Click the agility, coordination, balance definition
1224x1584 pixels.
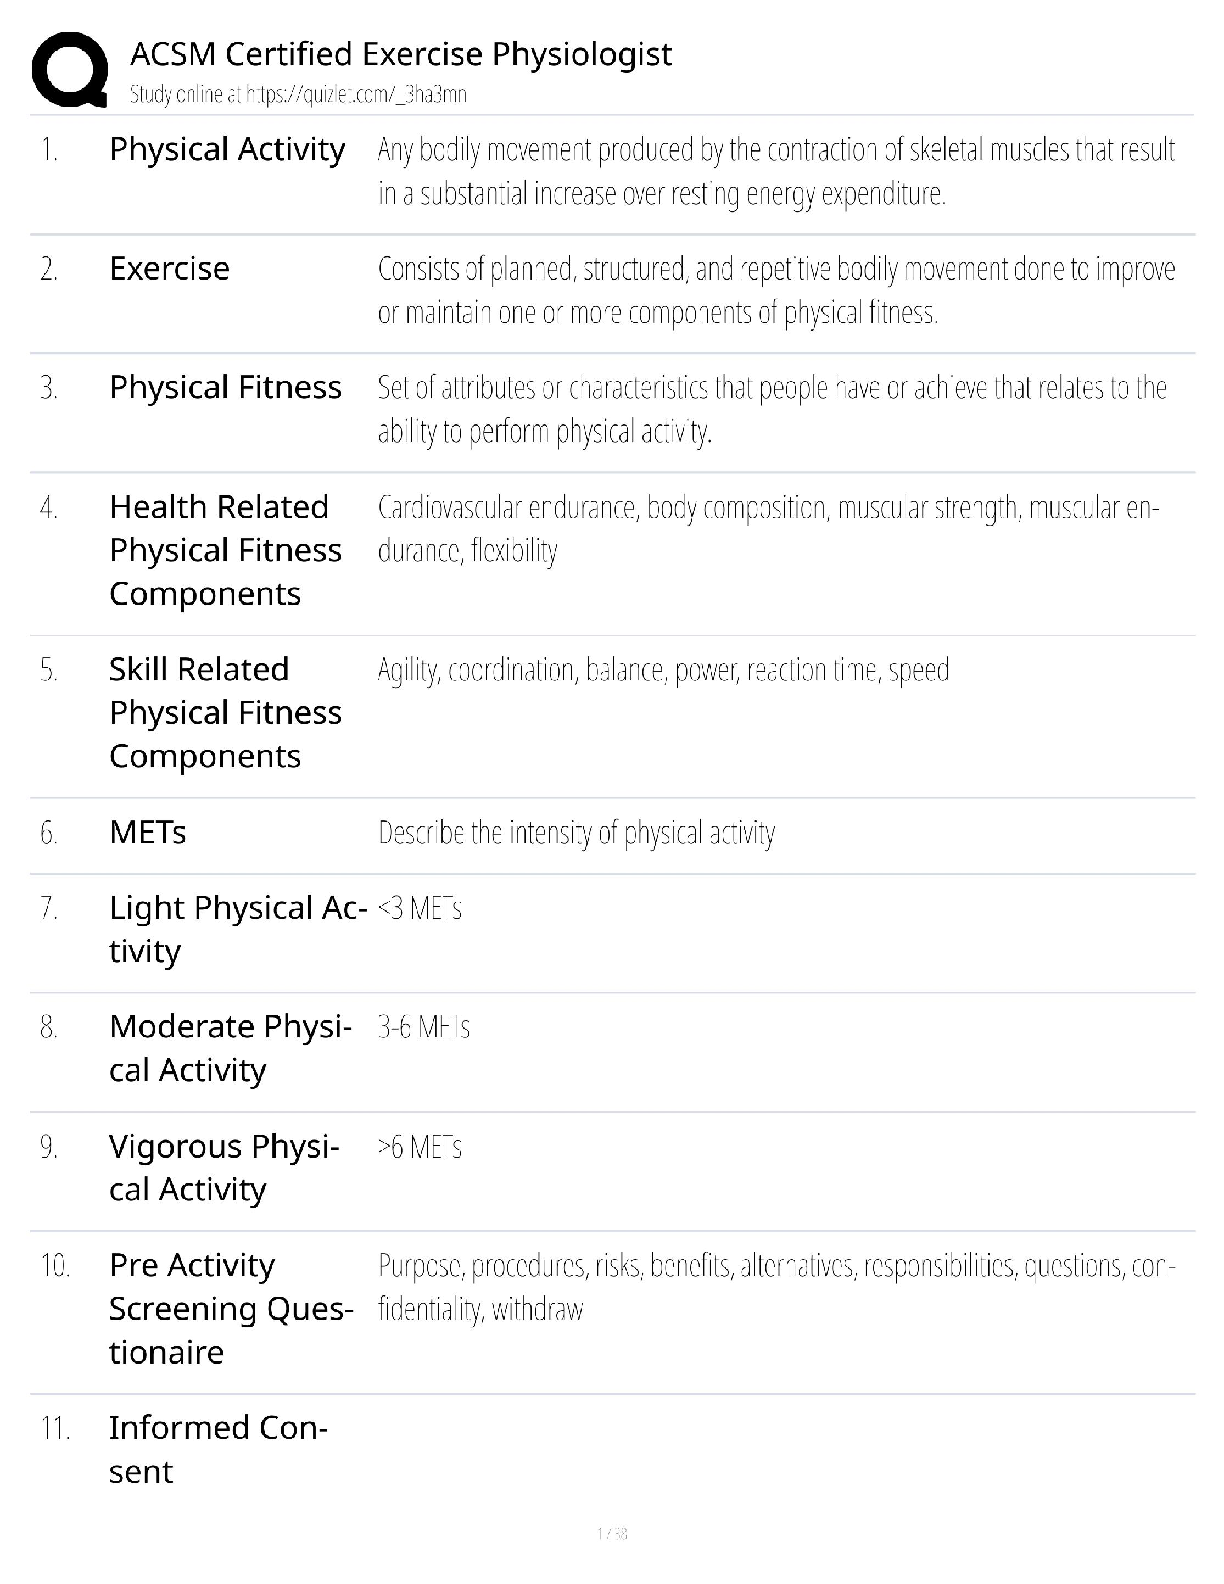pos(663,669)
